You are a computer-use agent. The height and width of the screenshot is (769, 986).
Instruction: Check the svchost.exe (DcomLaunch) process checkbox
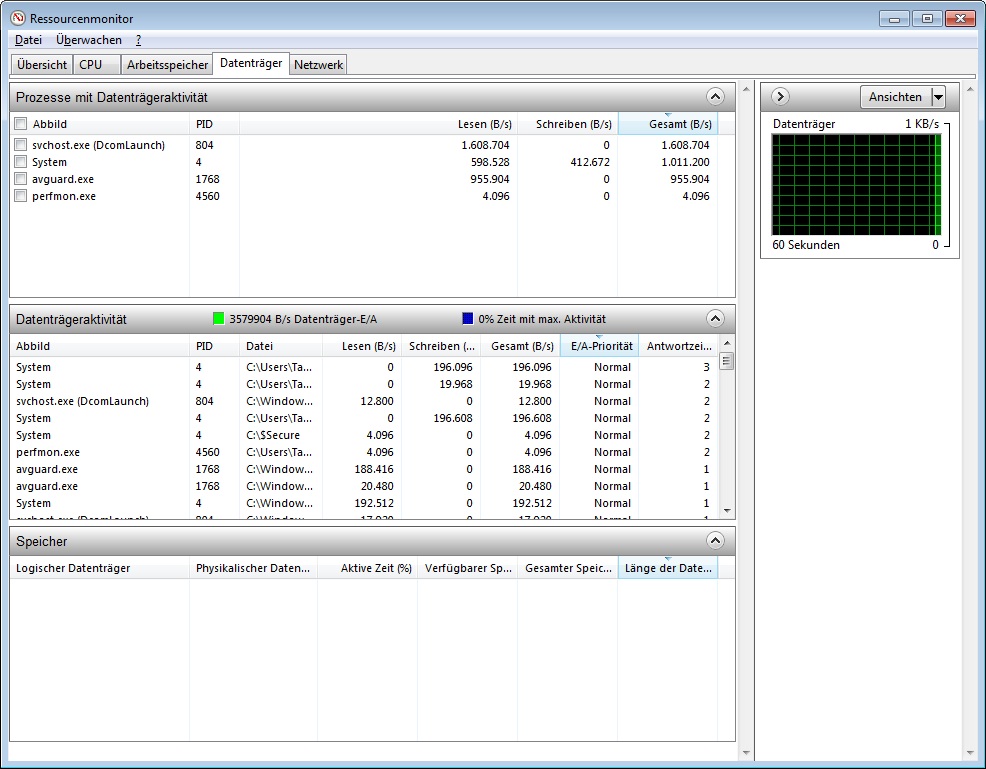21,145
